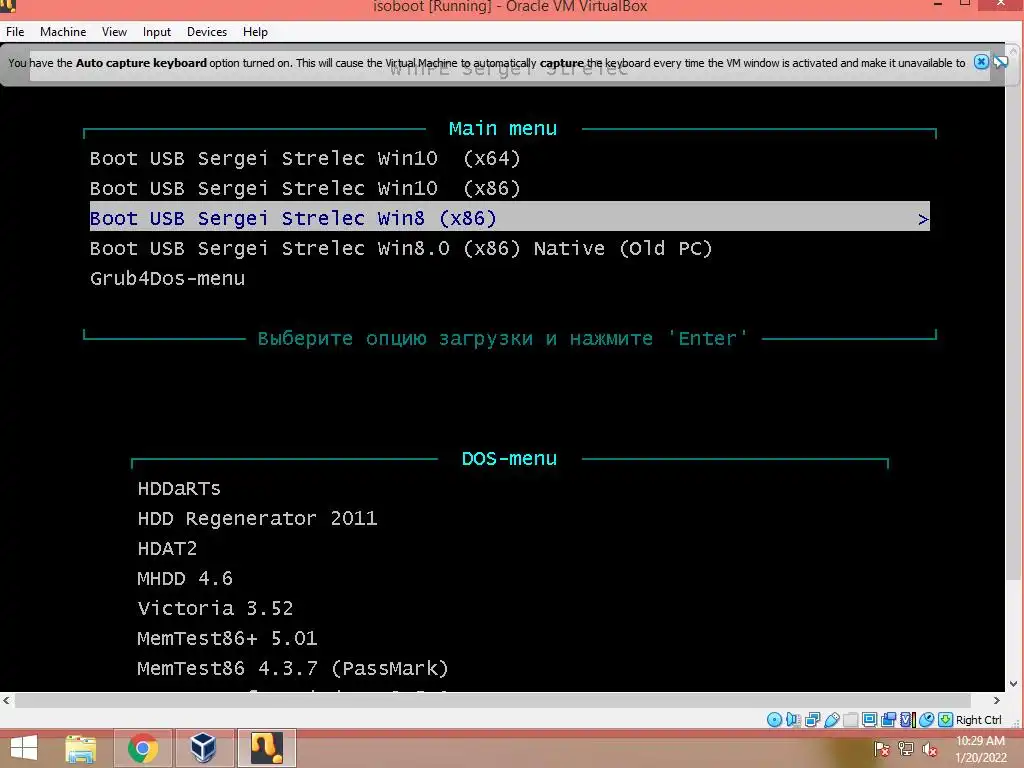Select Boot USB Sergei Strelec Win10 (x64)

coord(305,158)
